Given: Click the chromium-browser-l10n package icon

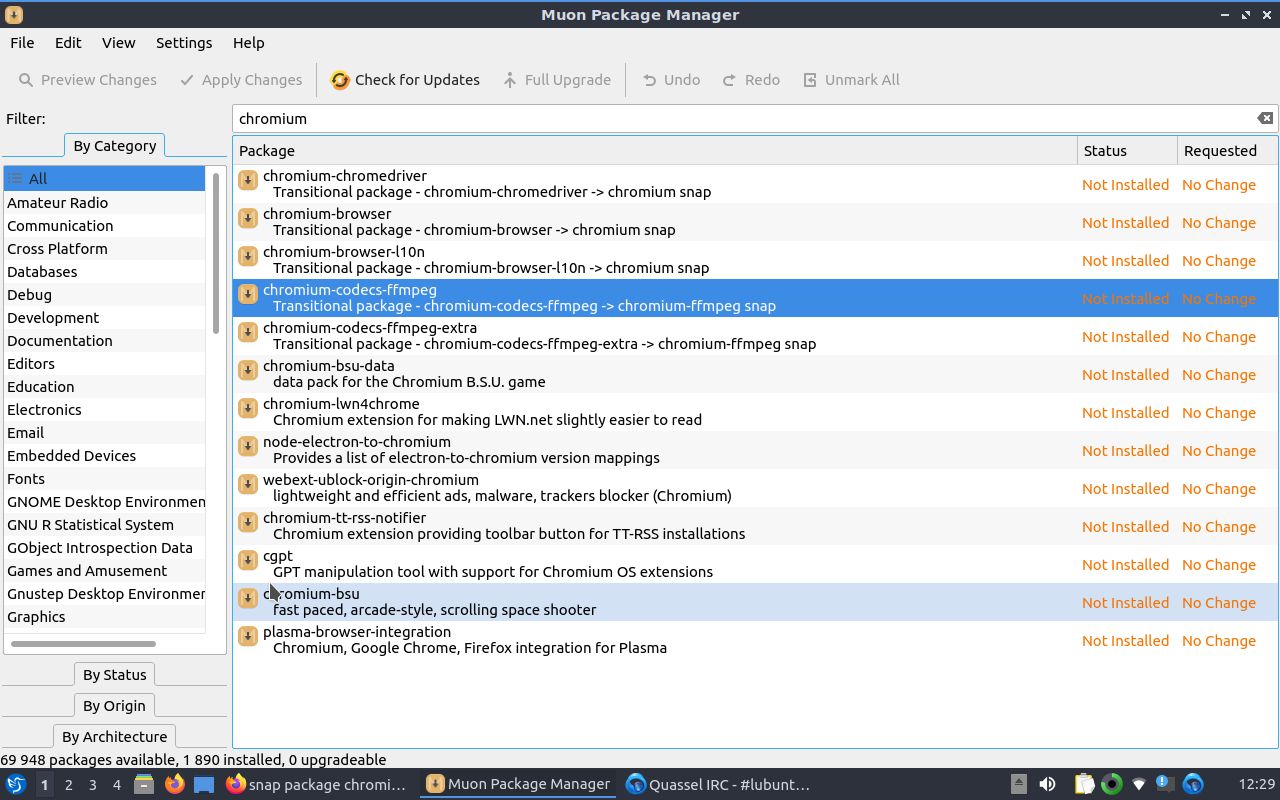Looking at the screenshot, I should (248, 257).
